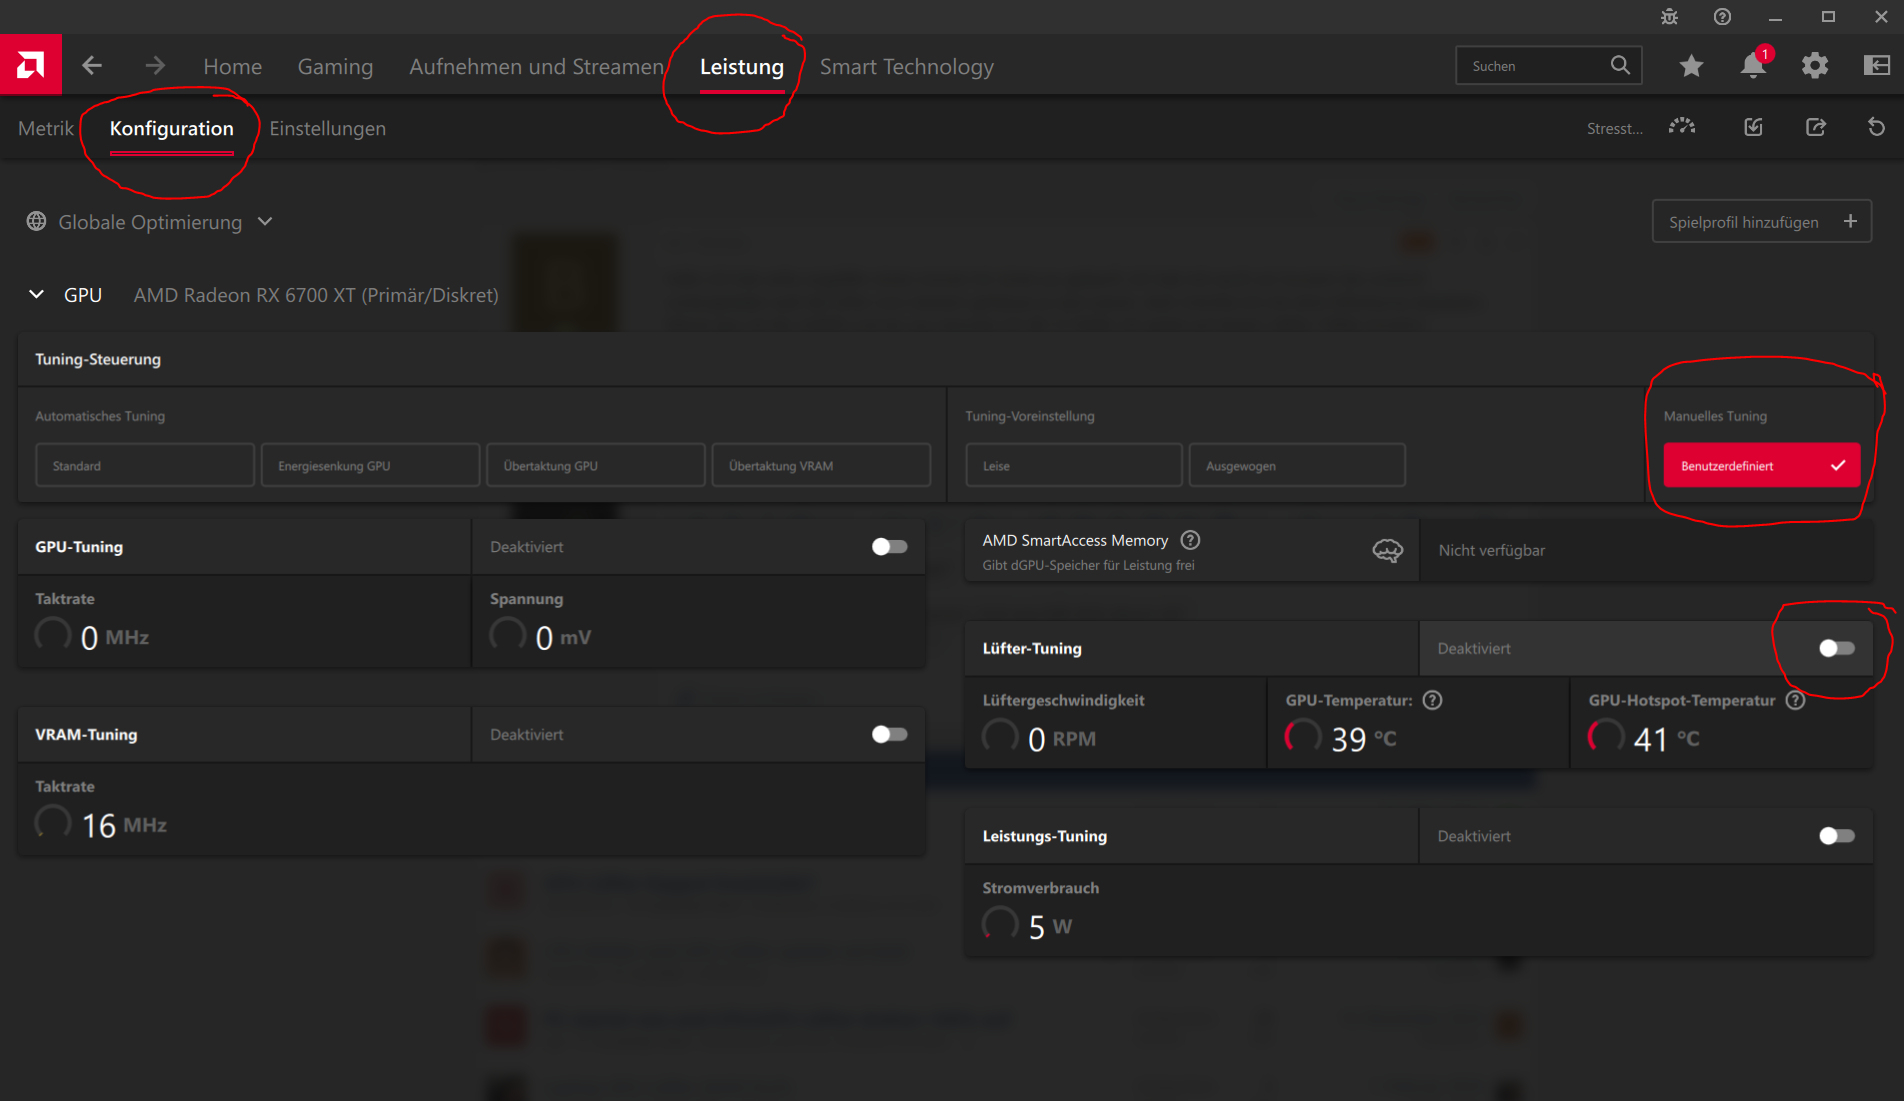
Task: Select the Benutzerdefiniert manual tuning option
Action: pyautogui.click(x=1761, y=465)
